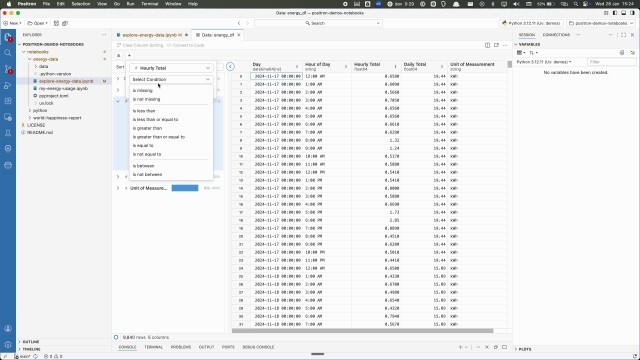
Task: Open the Terminal menu in menu bar
Action: pyautogui.click(x=149, y=4)
